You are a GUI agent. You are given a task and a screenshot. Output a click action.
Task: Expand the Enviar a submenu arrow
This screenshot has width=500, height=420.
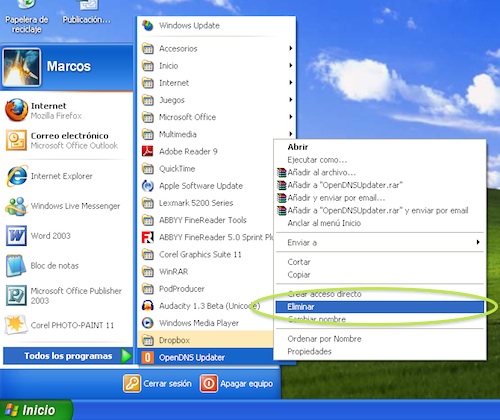pyautogui.click(x=478, y=242)
